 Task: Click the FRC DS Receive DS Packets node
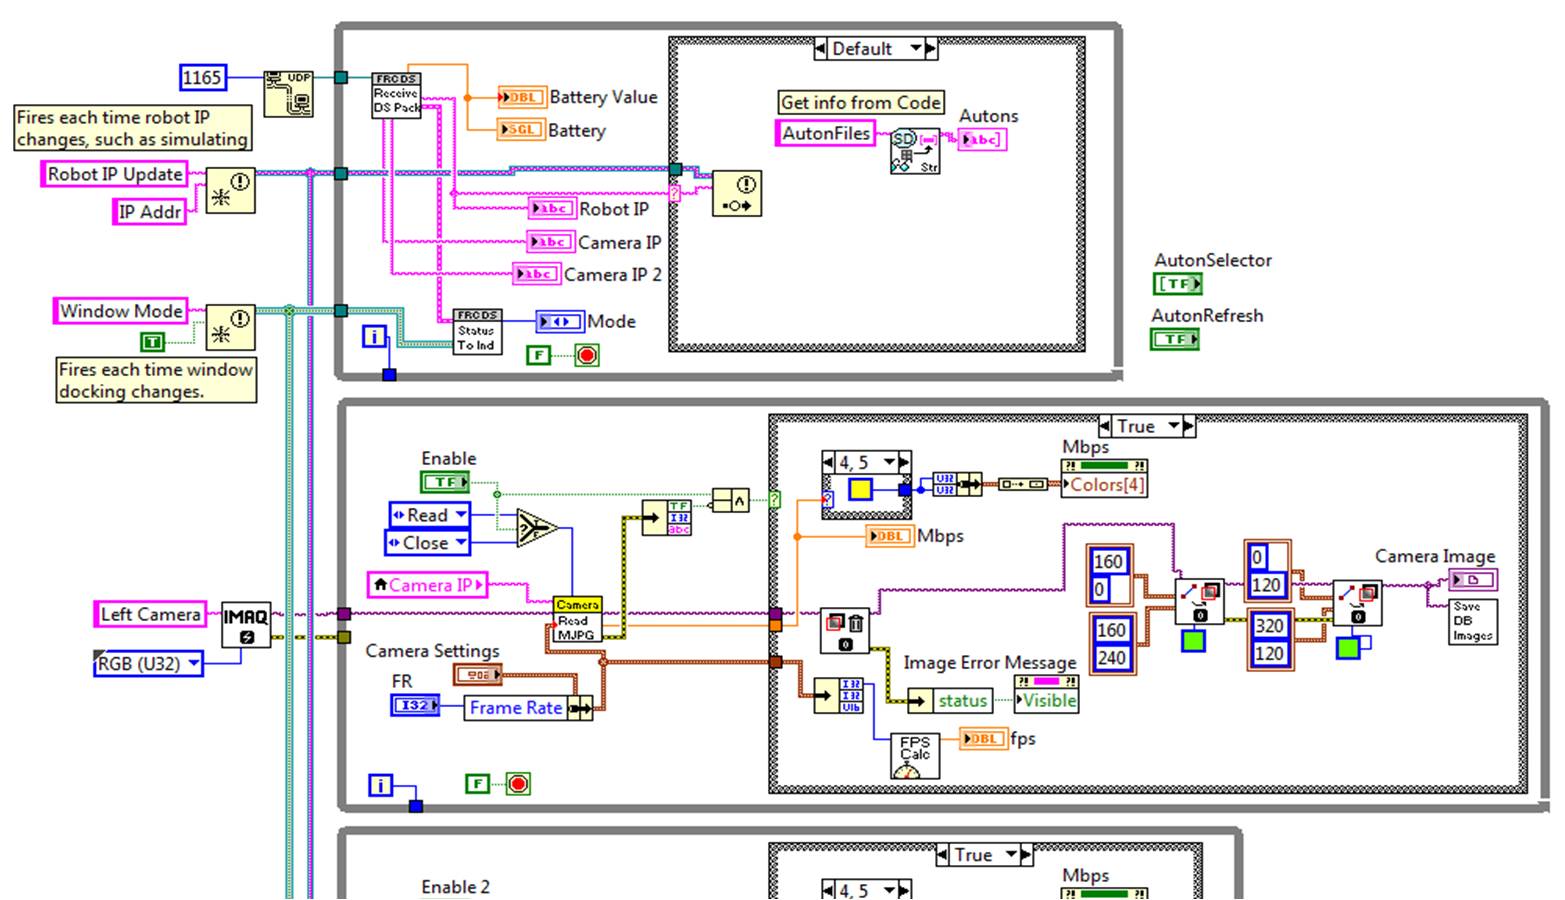[396, 95]
